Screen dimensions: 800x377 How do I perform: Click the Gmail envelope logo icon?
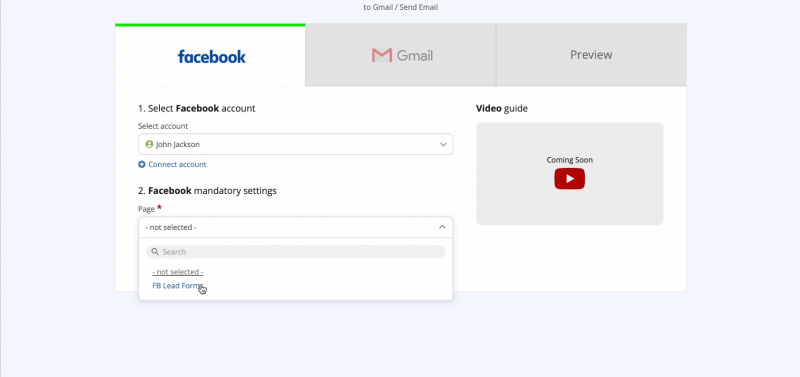tap(382, 55)
